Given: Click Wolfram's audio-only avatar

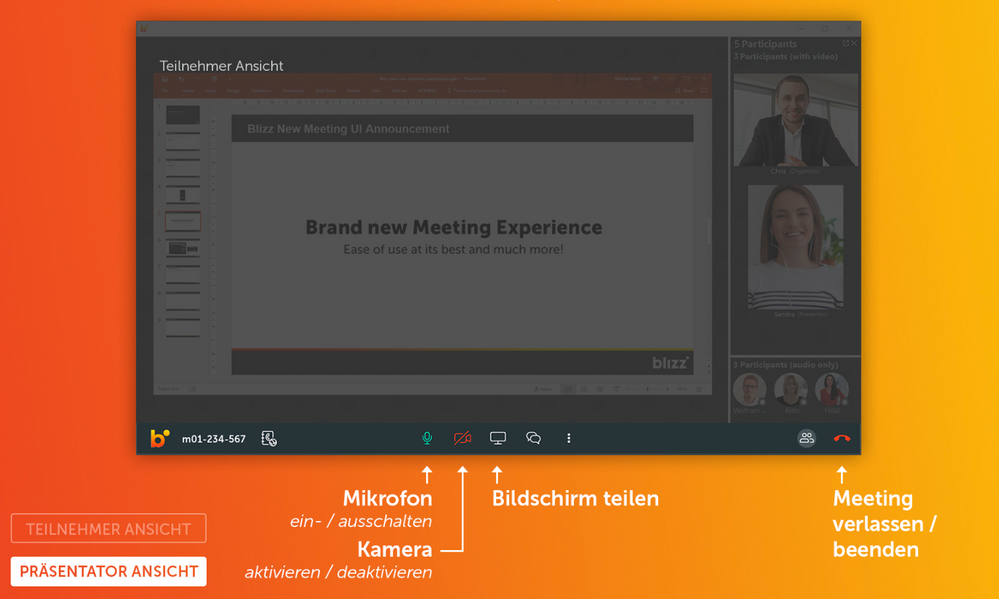Looking at the screenshot, I should click(749, 390).
